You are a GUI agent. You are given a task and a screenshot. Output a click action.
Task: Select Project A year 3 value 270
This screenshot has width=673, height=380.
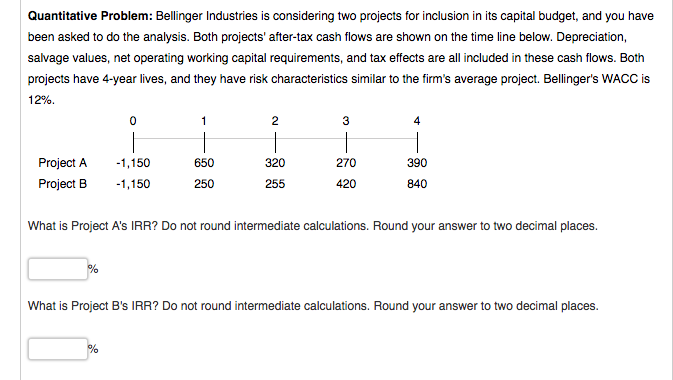[346, 163]
